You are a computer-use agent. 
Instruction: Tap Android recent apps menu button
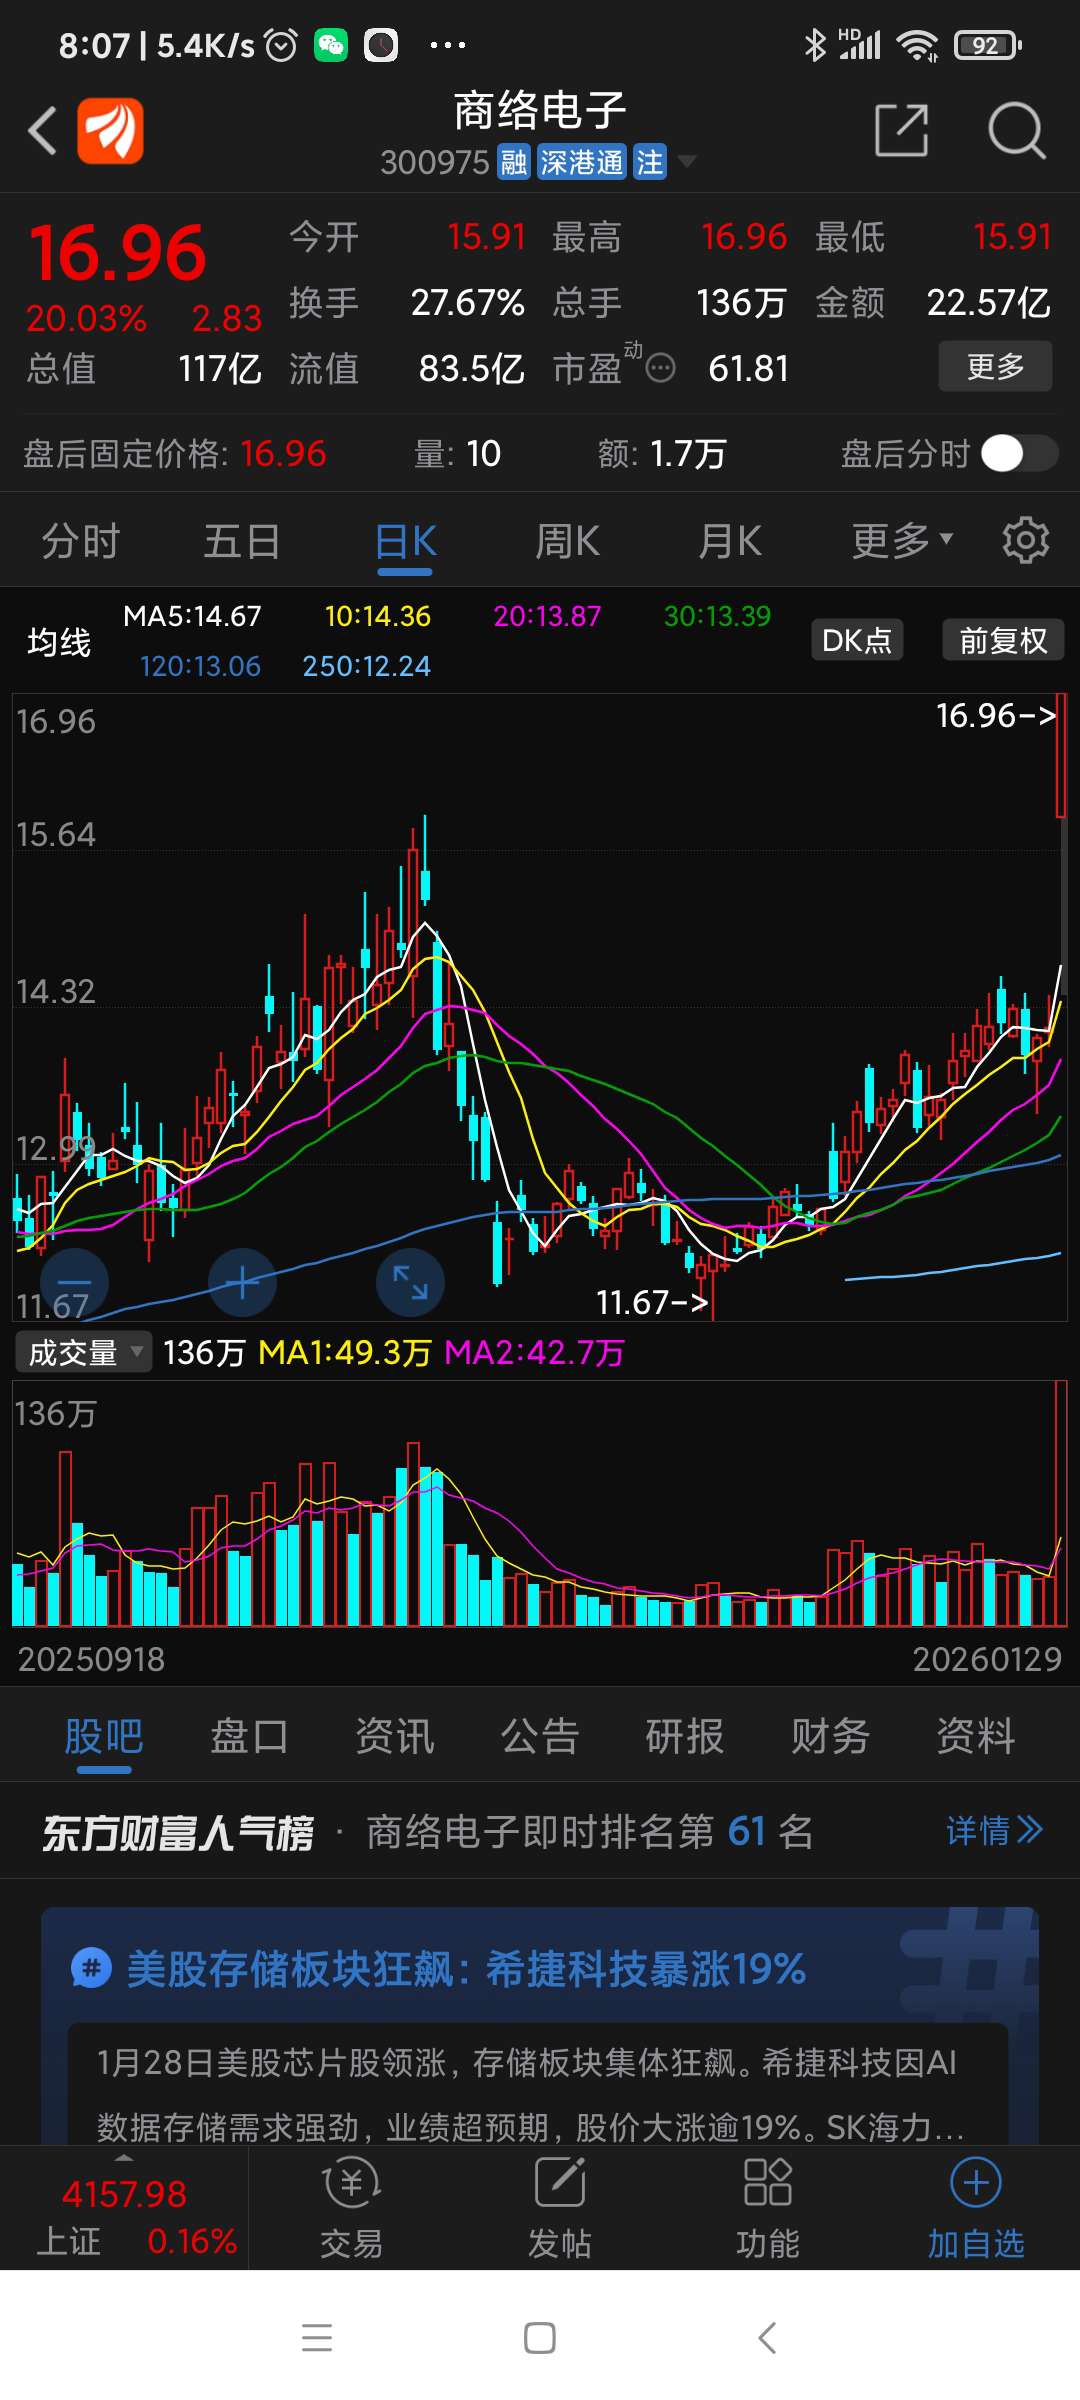coord(317,2338)
